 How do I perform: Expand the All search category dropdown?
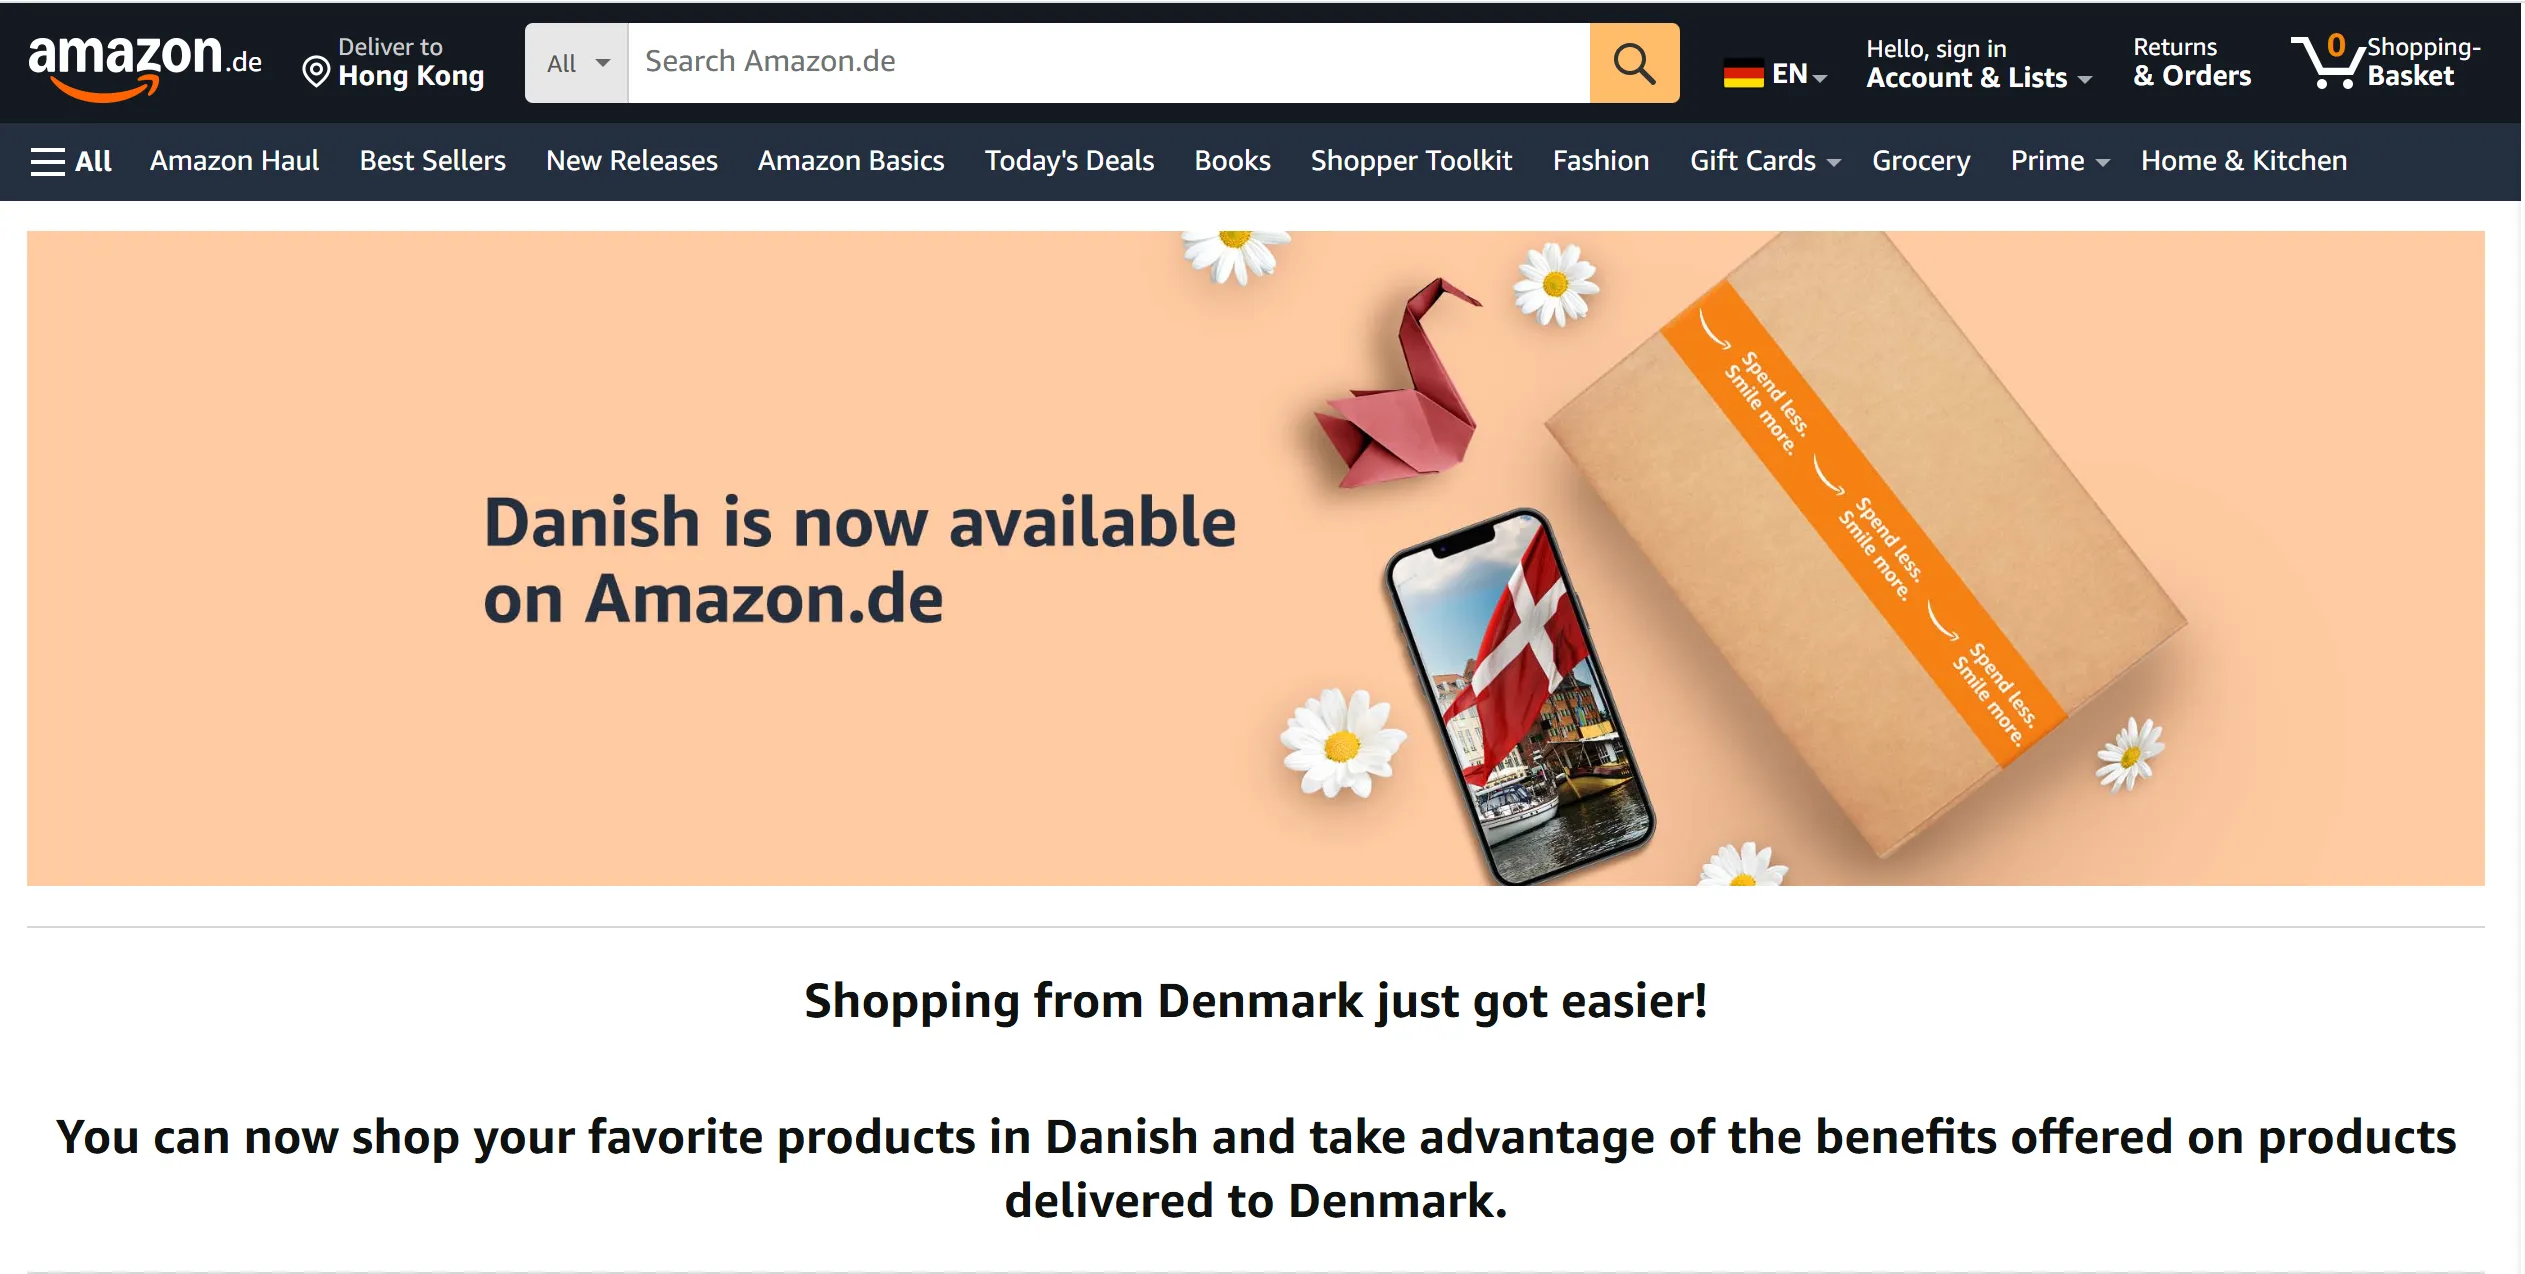point(577,63)
